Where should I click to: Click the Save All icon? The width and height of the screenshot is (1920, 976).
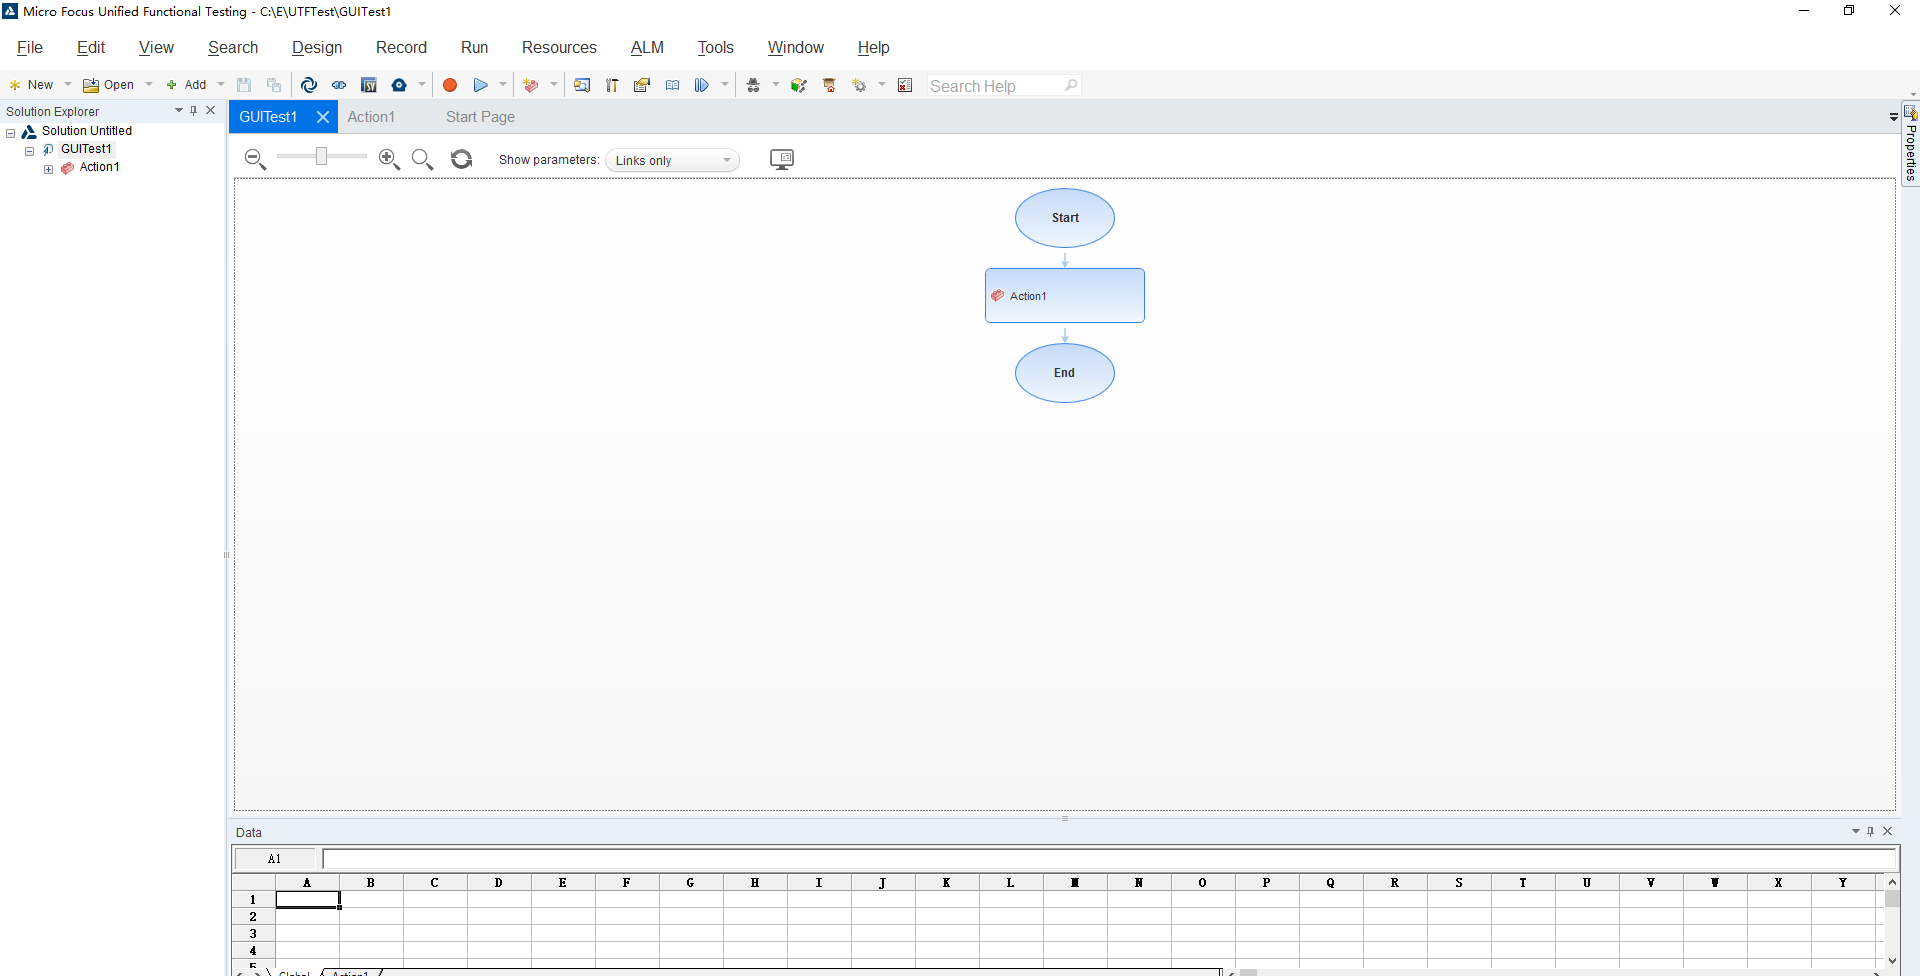274,85
